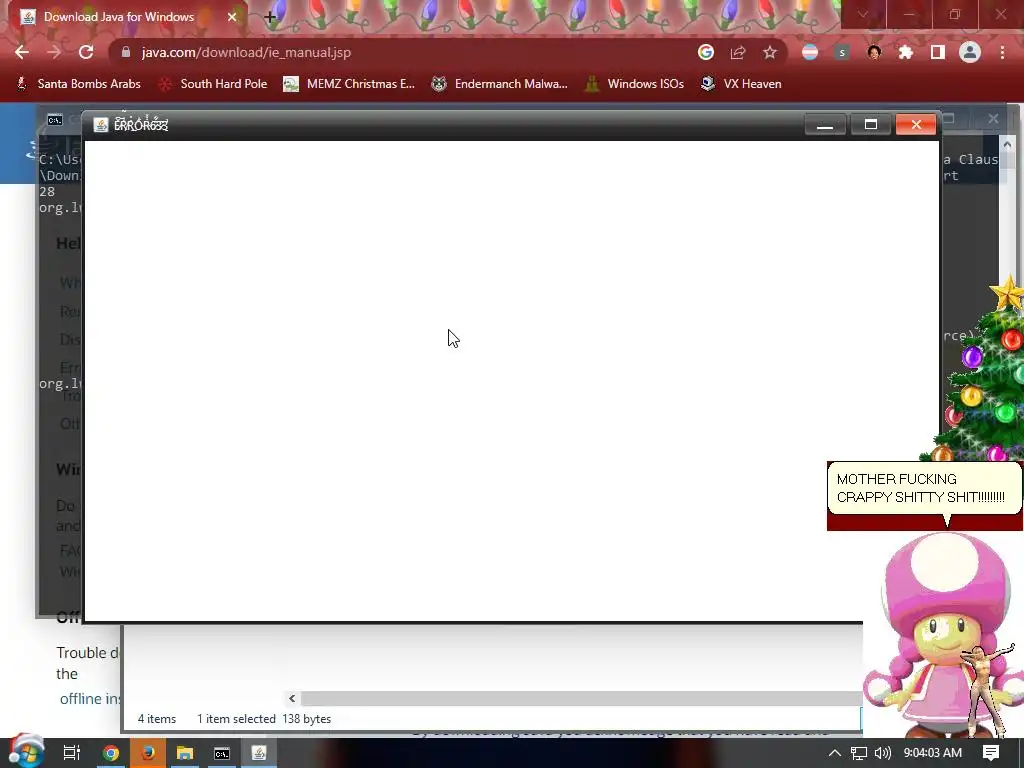Open South Hard Pole bookmark
This screenshot has height=768, width=1024.
213,84
